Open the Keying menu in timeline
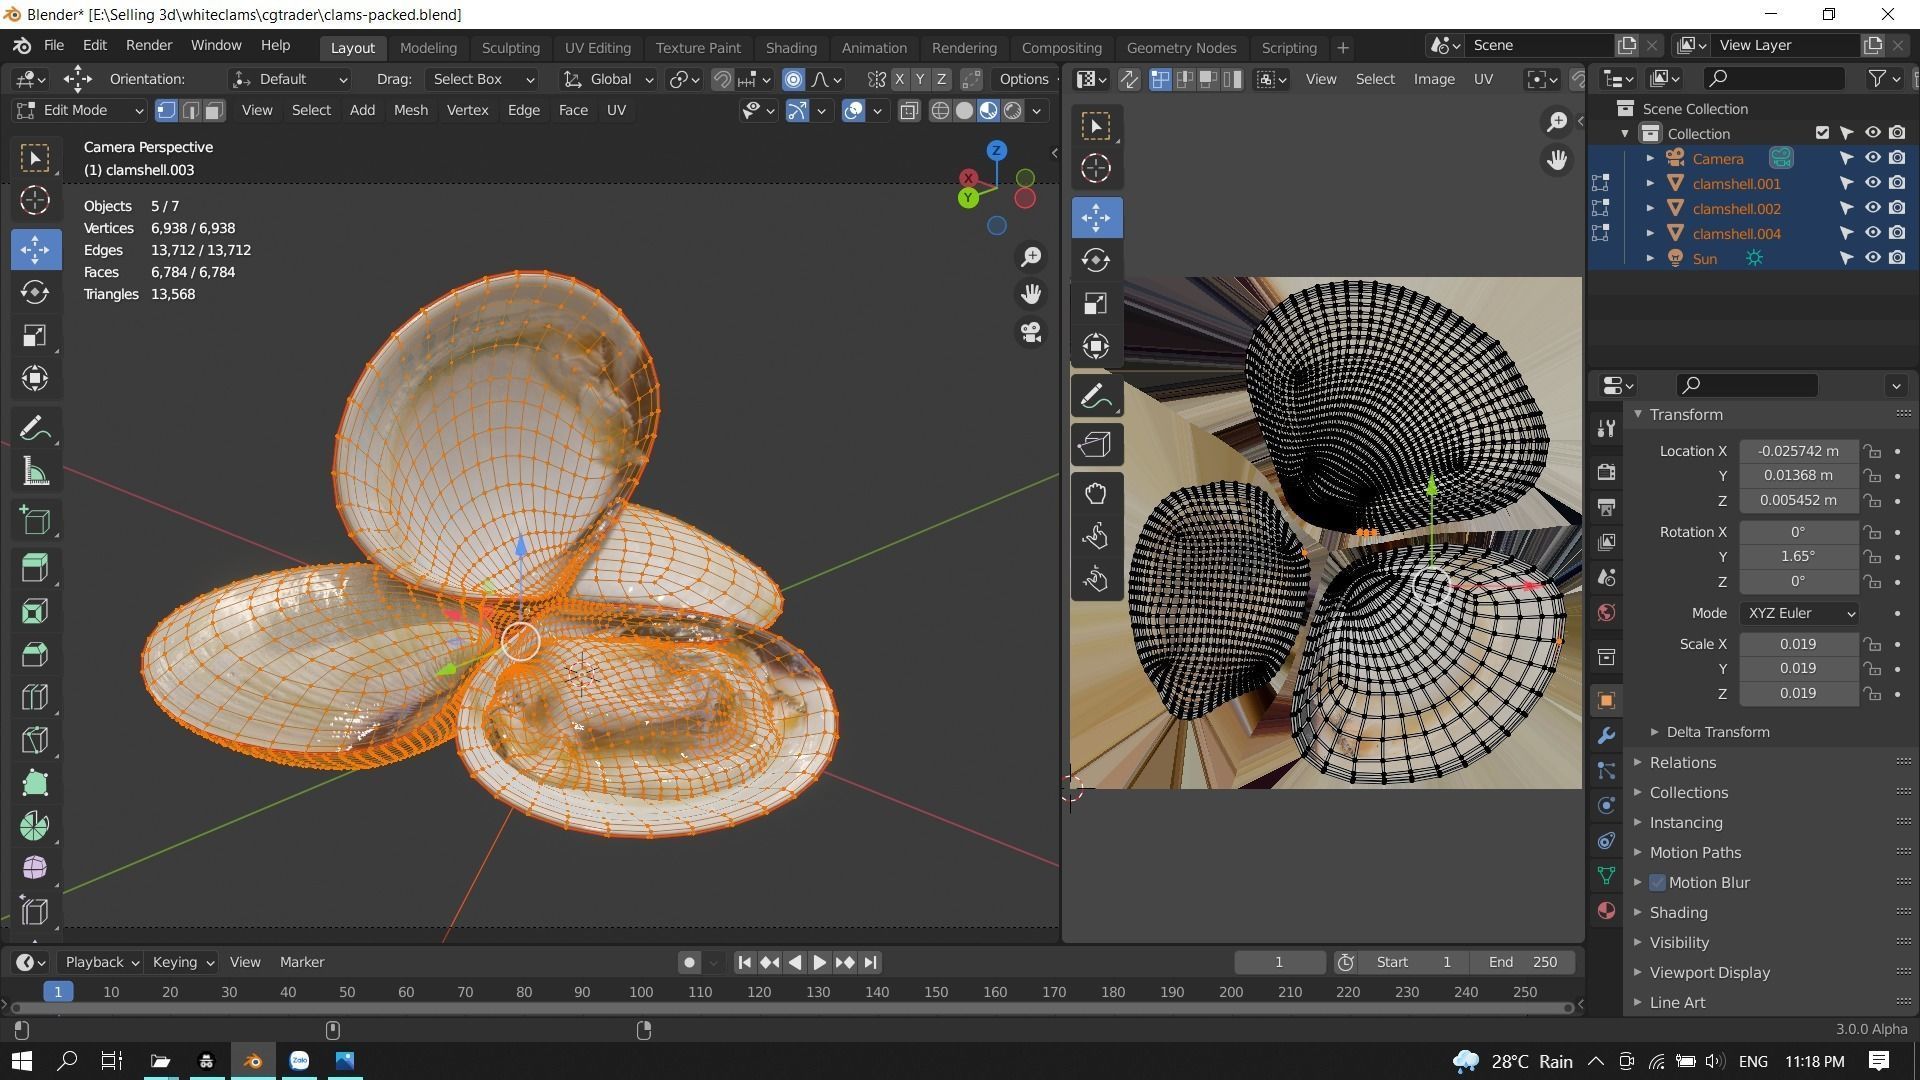Image resolution: width=1920 pixels, height=1080 pixels. click(x=183, y=962)
